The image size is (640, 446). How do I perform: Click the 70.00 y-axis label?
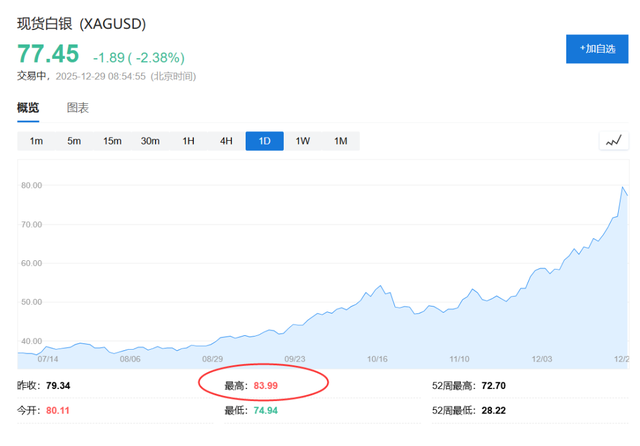(x=31, y=224)
